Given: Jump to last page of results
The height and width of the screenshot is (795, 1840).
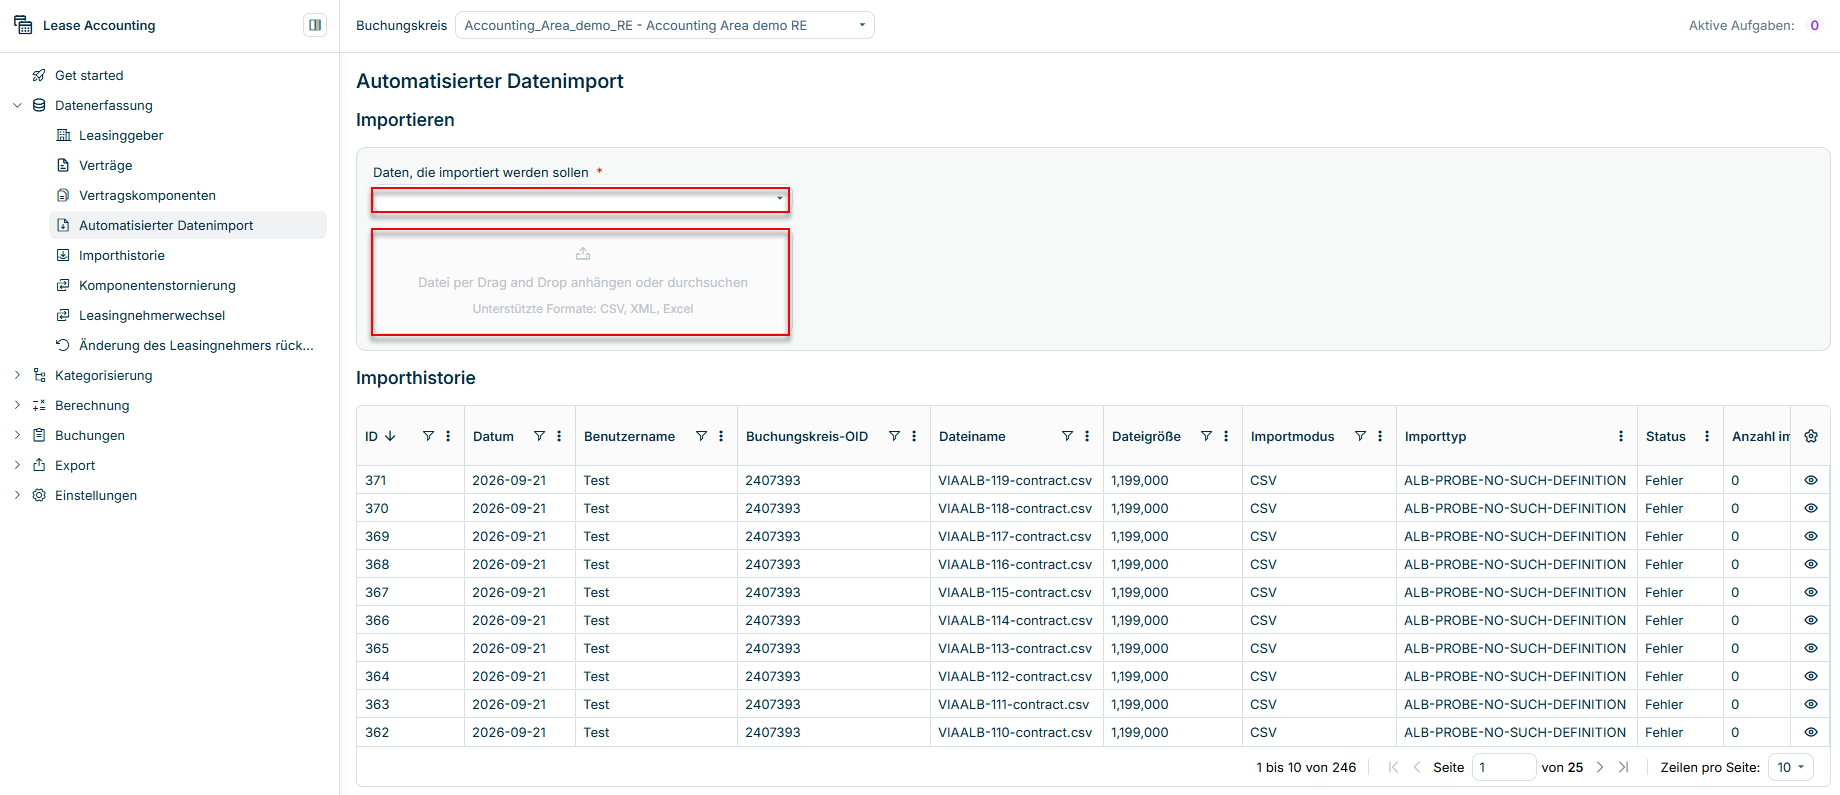Looking at the screenshot, I should 1624,767.
